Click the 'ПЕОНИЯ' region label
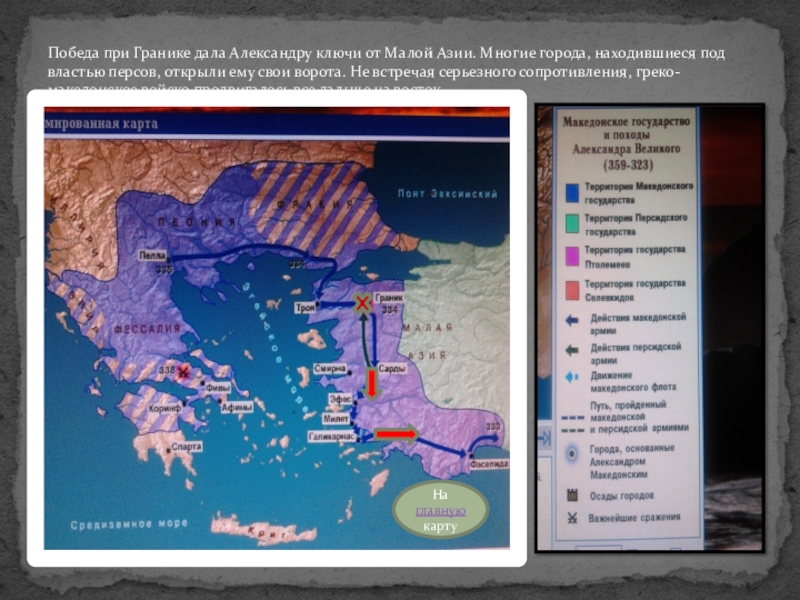 (x=196, y=222)
